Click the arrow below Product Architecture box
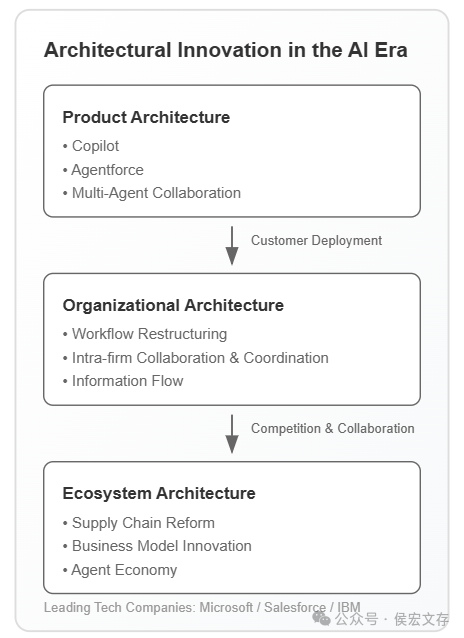Viewport: 464px width, 638px height. (x=232, y=246)
